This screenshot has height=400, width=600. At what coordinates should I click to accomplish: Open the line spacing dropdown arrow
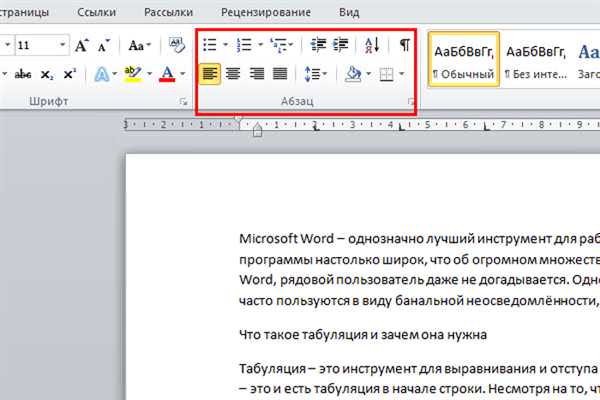click(325, 73)
